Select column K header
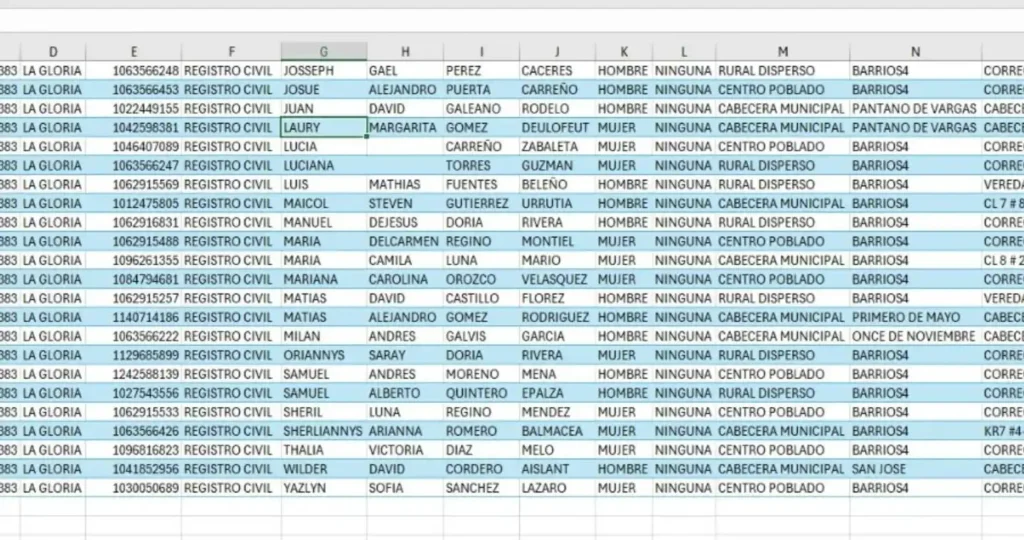The width and height of the screenshot is (1024, 540). pyautogui.click(x=624, y=52)
